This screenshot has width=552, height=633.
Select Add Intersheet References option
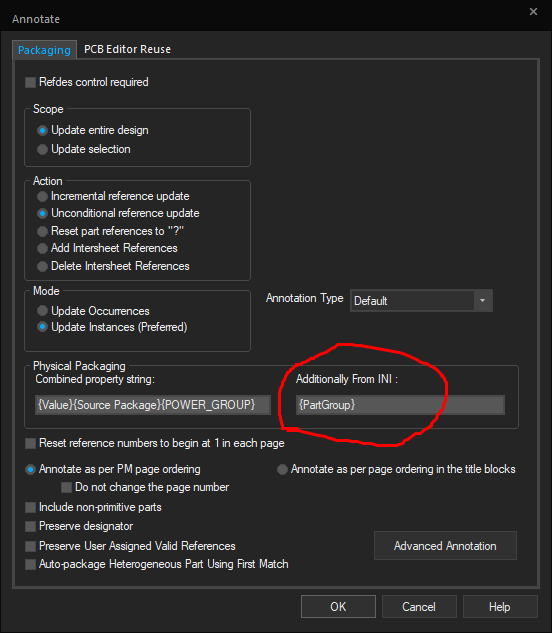click(42, 248)
